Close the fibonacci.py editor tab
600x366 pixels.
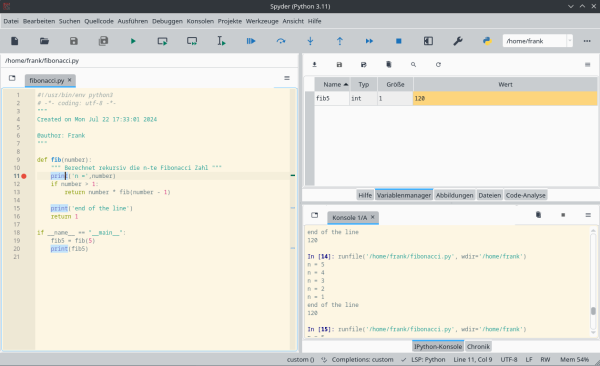pyautogui.click(x=70, y=80)
